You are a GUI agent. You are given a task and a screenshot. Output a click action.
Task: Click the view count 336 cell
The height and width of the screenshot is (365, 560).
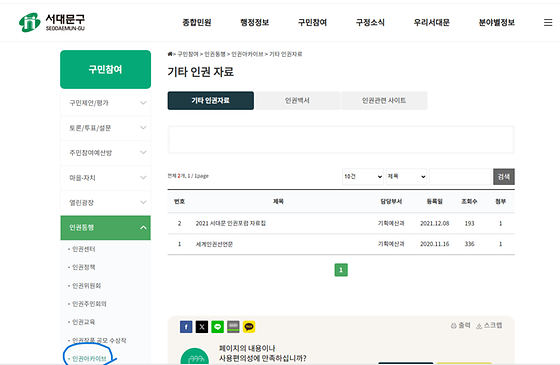tap(469, 244)
